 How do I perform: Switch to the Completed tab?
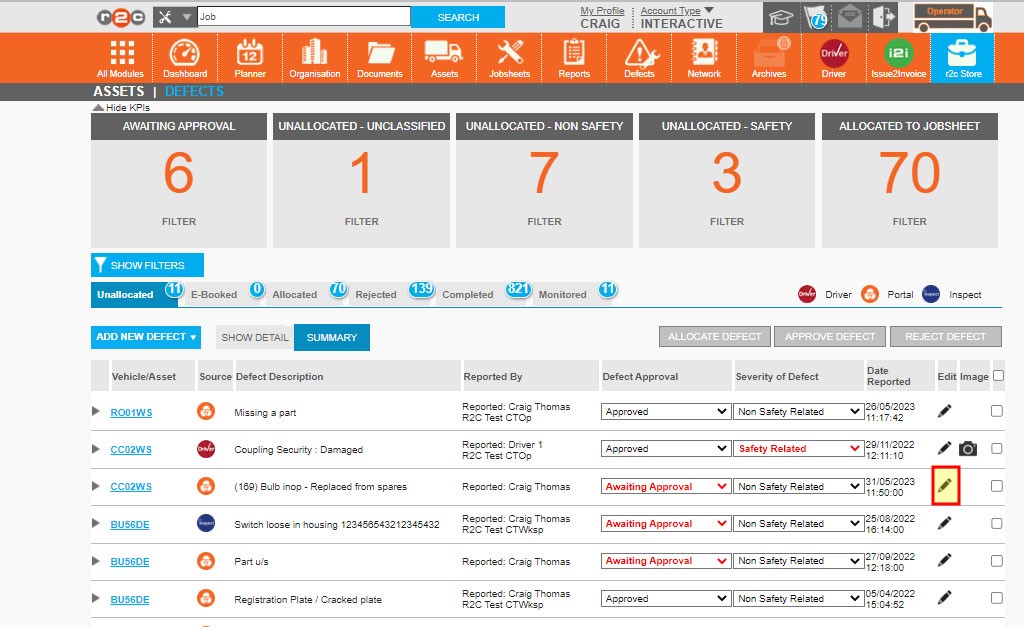coord(468,295)
